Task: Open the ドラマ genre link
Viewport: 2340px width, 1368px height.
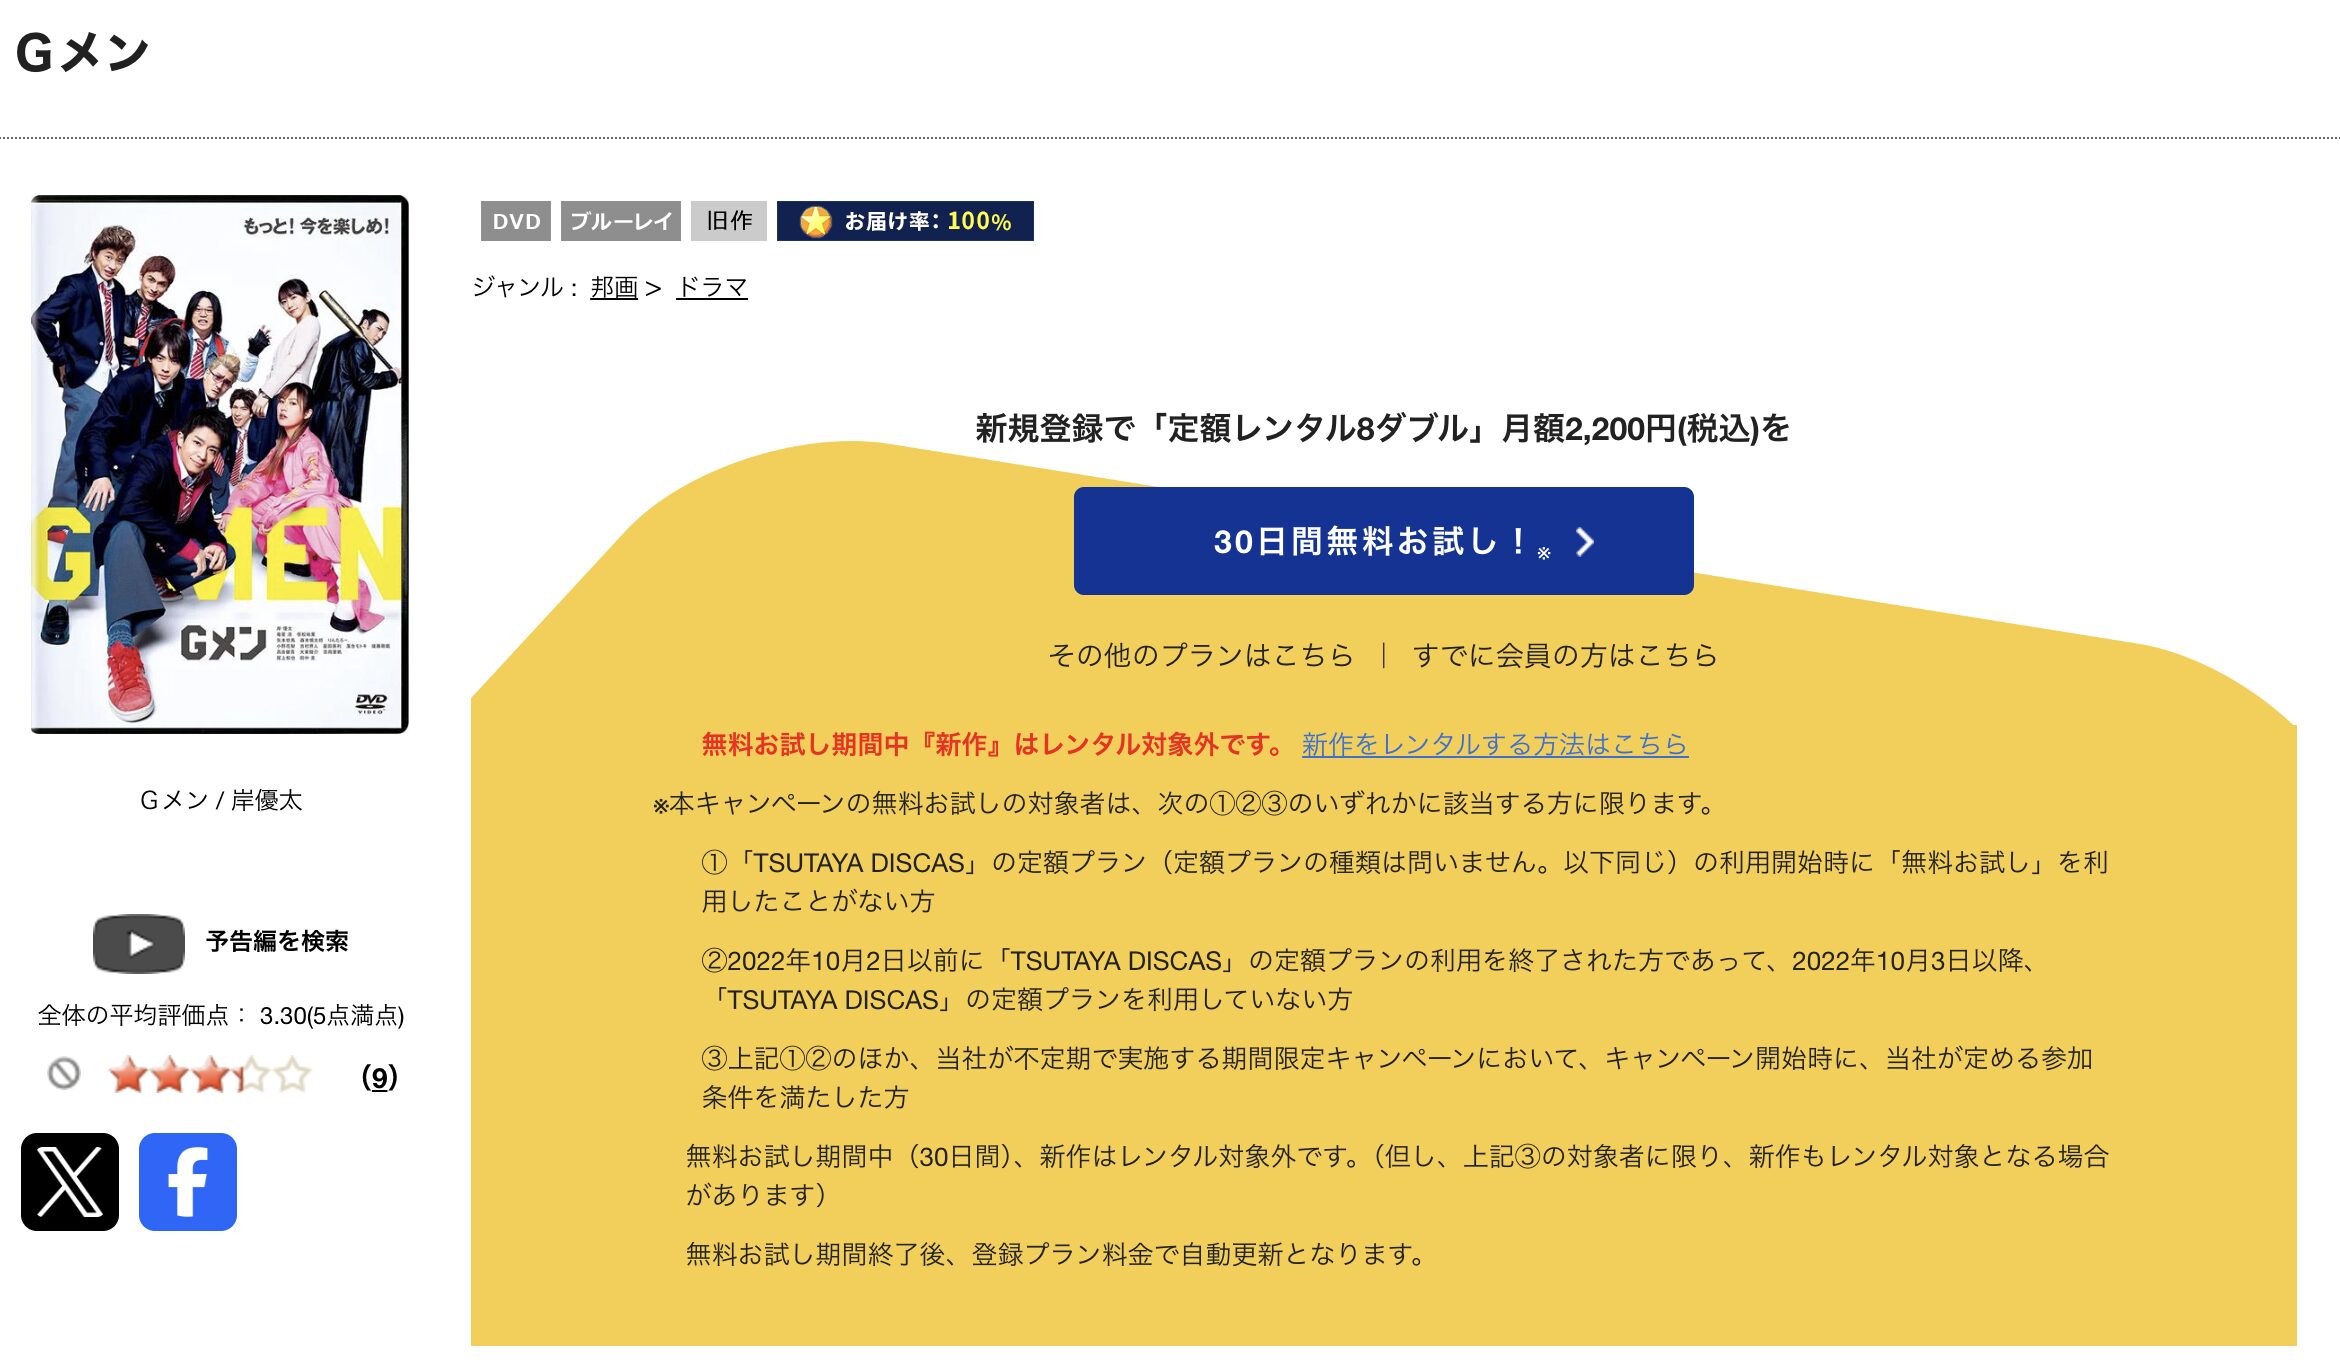Action: coord(712,288)
